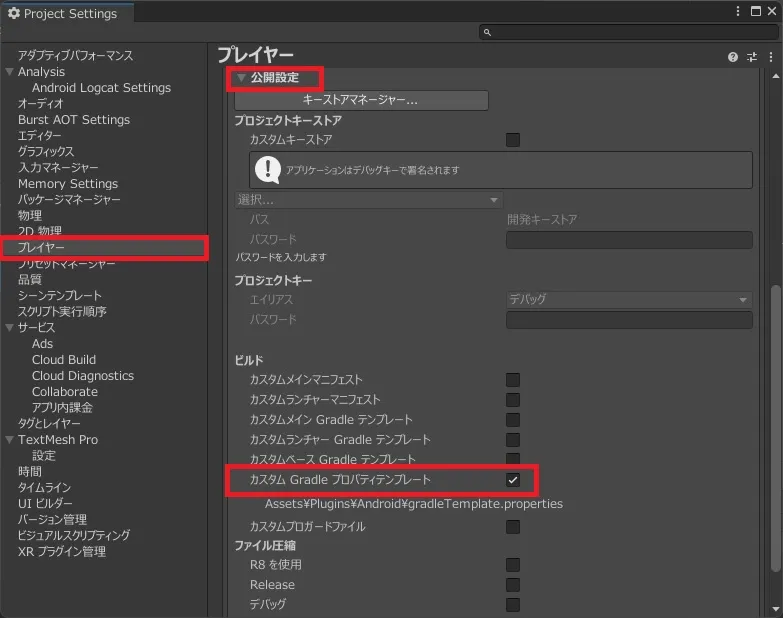
Task: Select 入力マネージャー settings
Action: (x=58, y=168)
